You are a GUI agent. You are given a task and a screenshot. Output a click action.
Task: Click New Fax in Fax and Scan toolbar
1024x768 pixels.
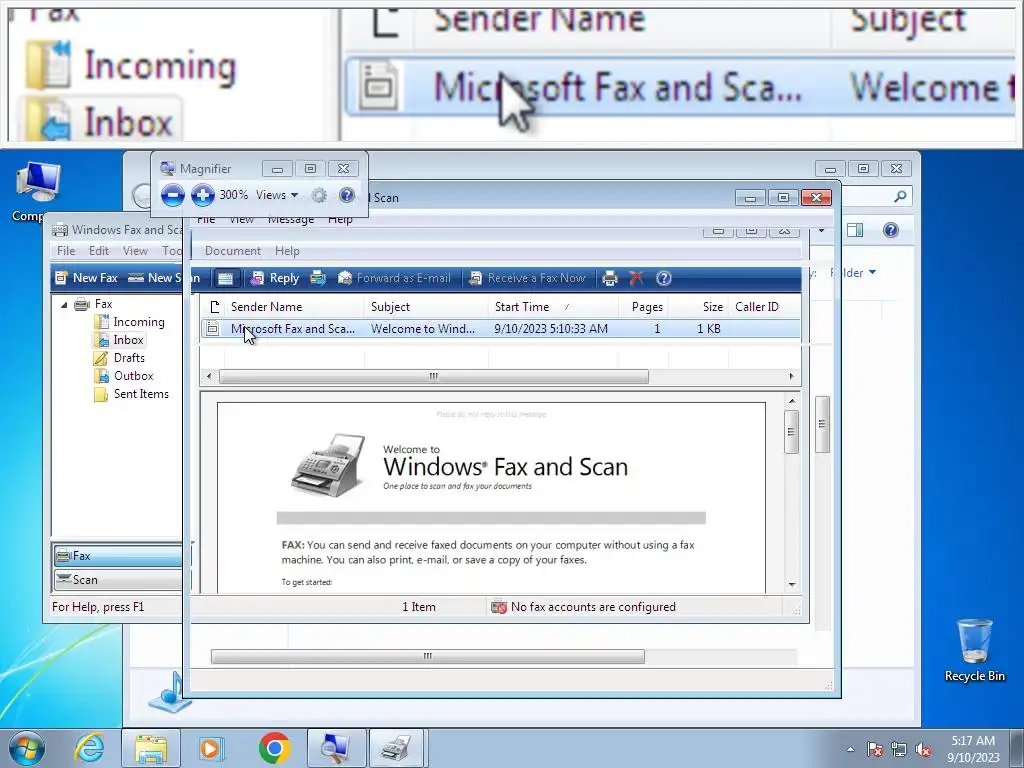click(x=87, y=278)
